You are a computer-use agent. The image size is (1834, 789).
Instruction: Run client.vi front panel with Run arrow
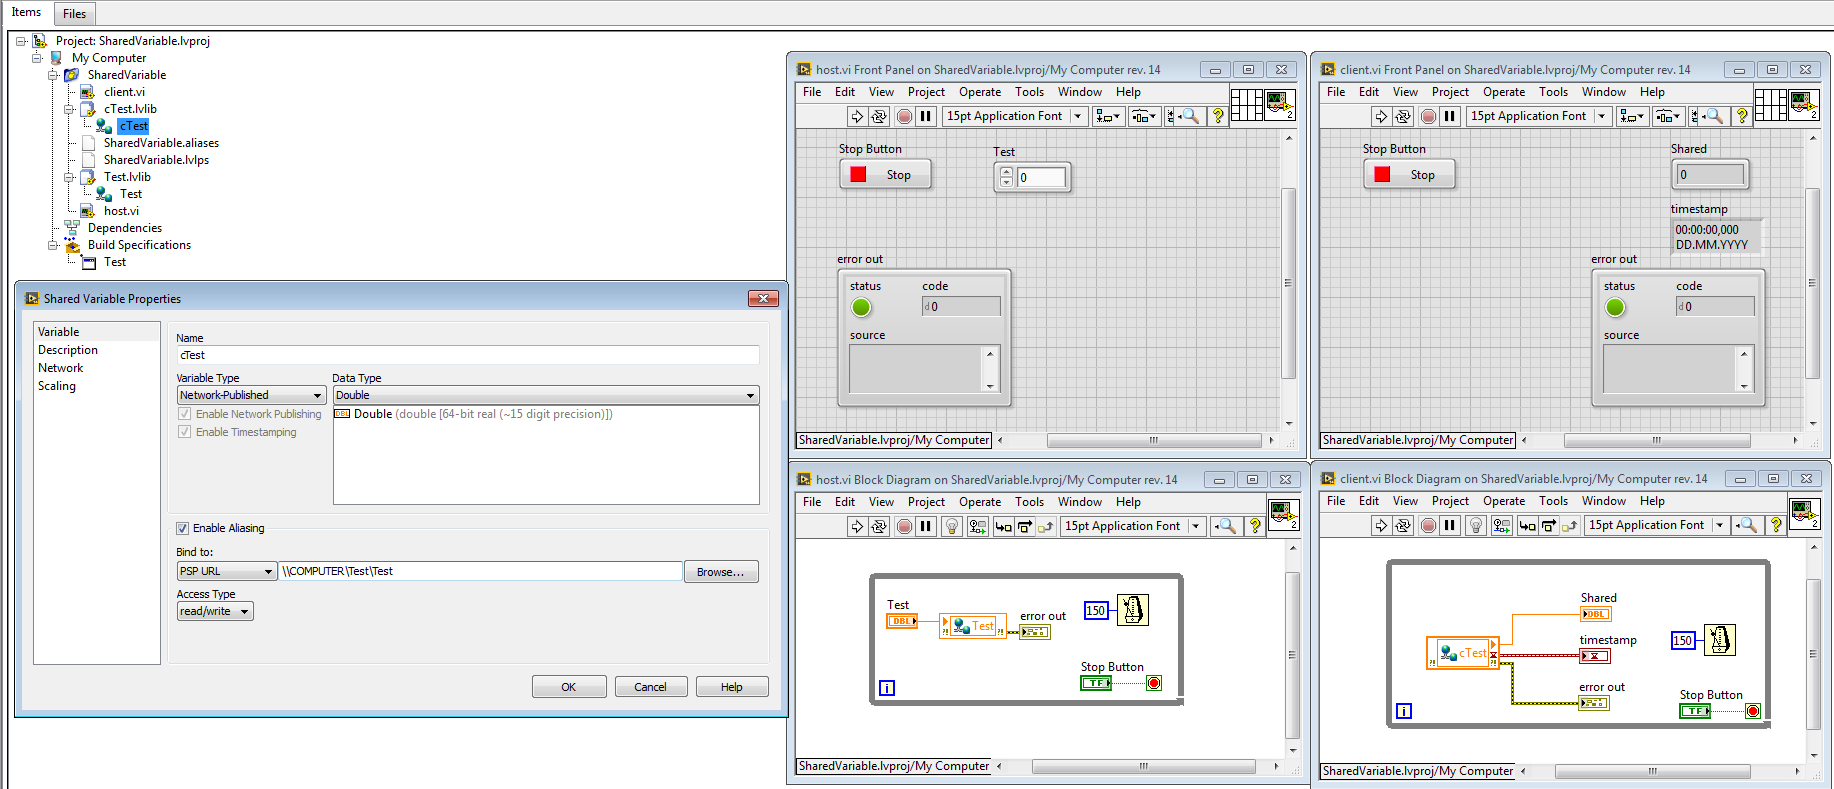point(1381,116)
